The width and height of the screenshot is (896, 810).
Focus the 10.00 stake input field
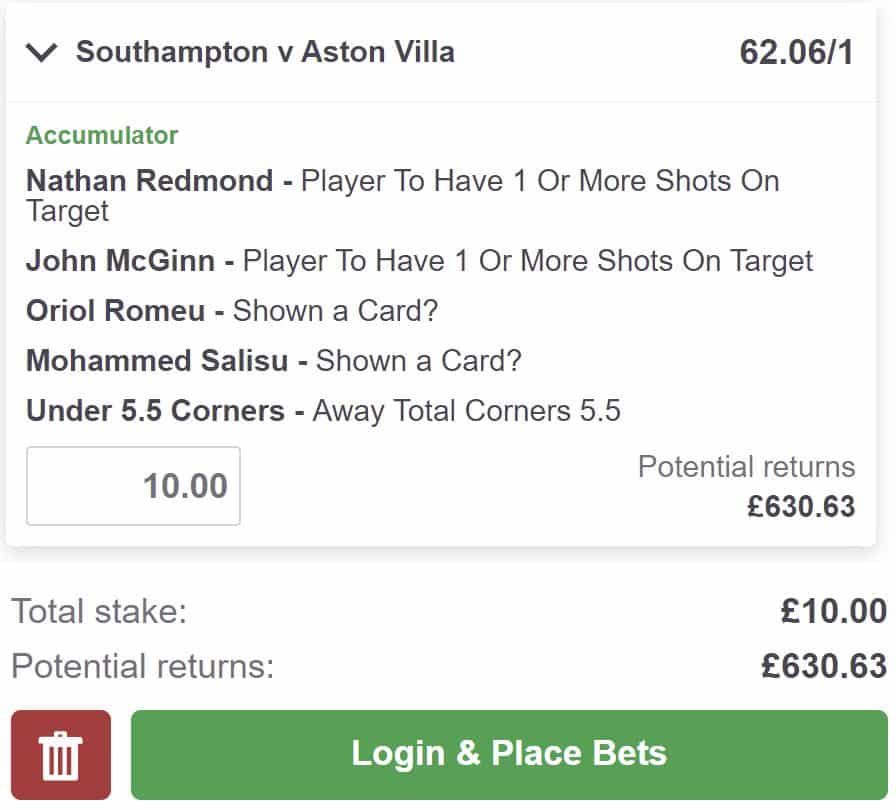pyautogui.click(x=133, y=486)
